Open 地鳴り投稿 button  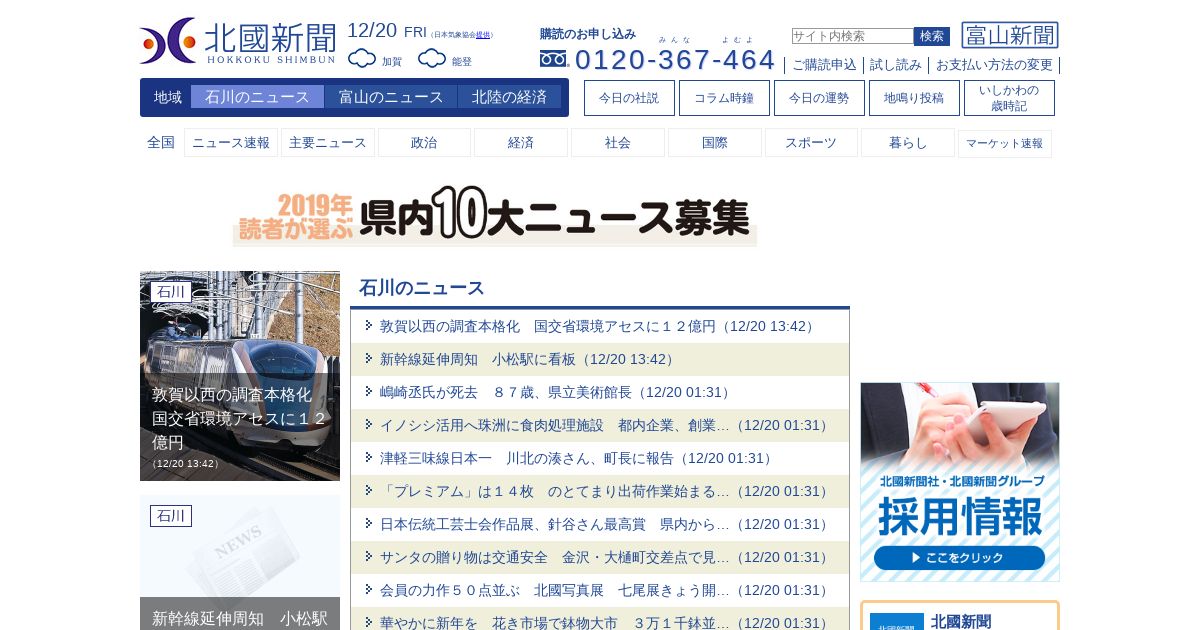click(x=914, y=98)
